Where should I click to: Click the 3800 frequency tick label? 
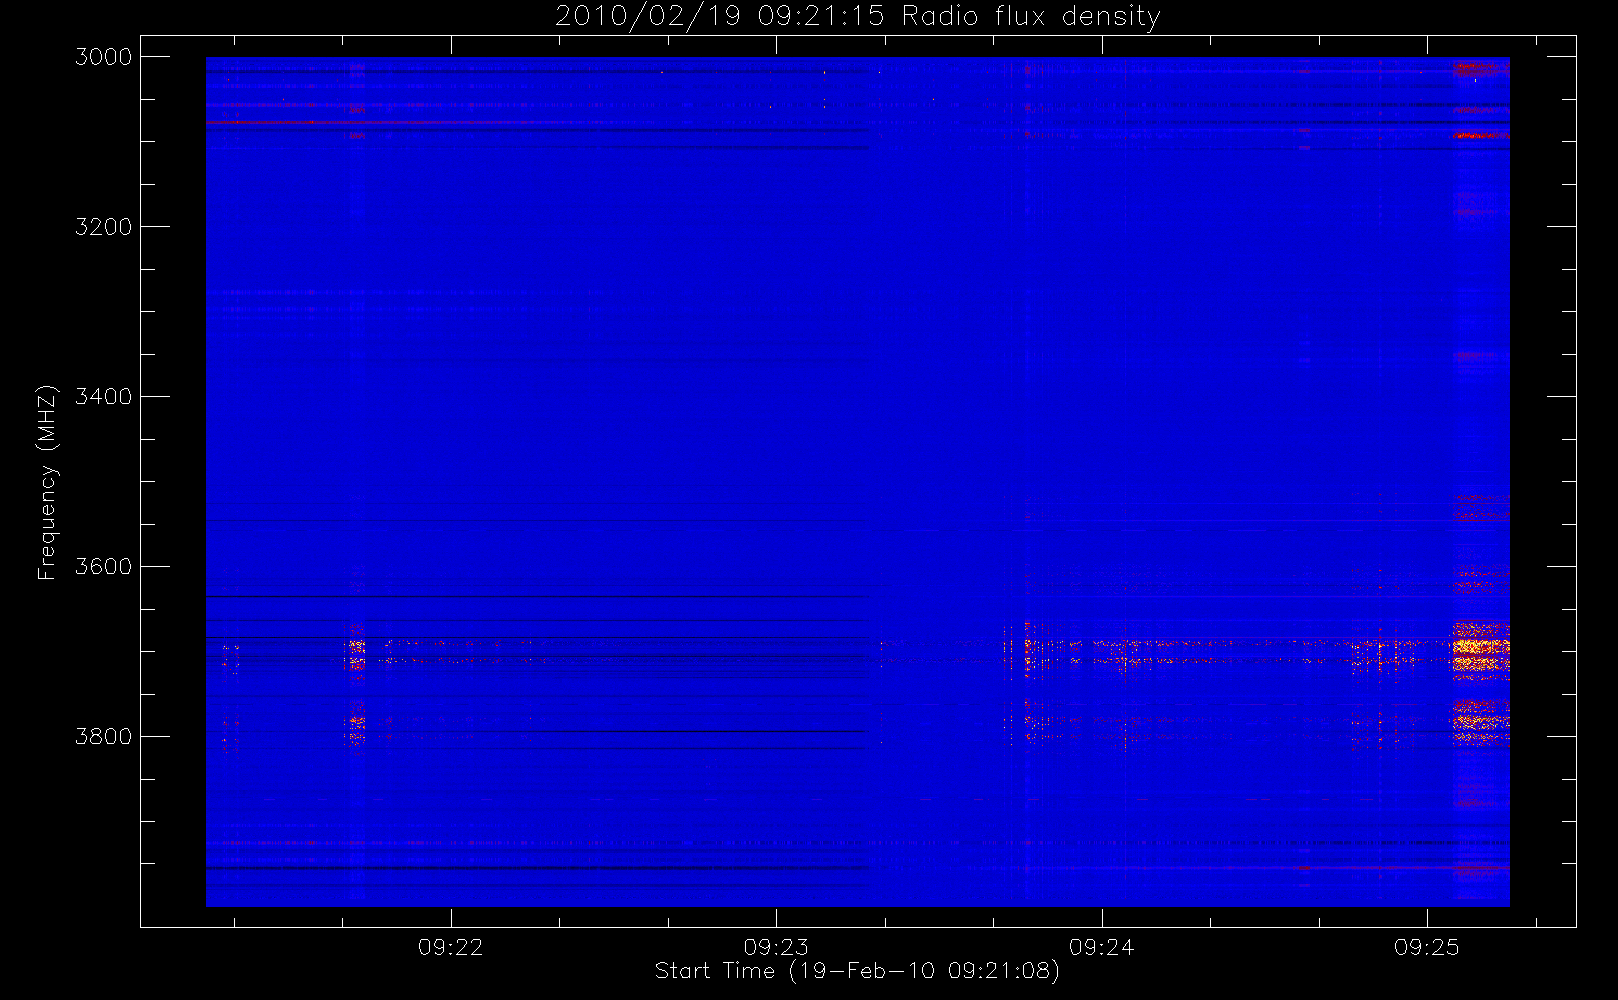104,737
